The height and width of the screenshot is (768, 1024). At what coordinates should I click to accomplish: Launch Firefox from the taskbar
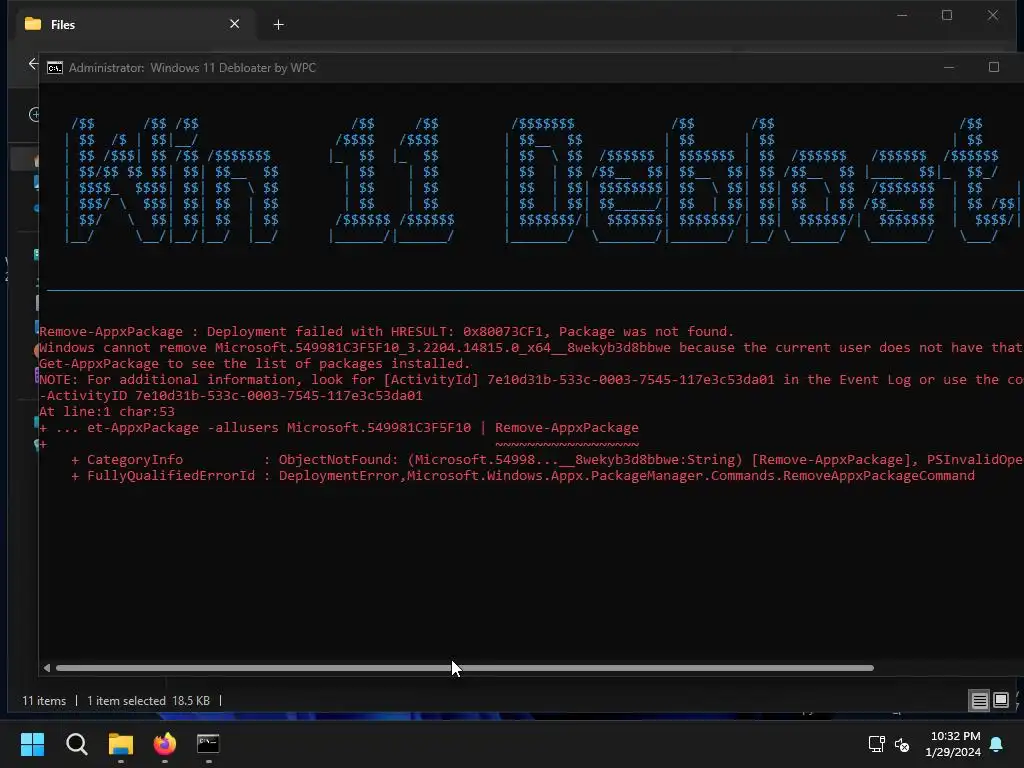[x=165, y=744]
